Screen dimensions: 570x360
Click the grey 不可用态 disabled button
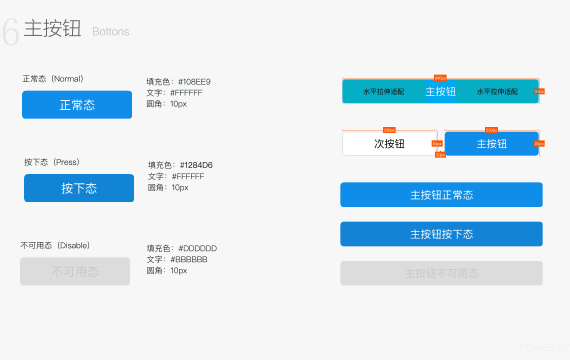(75, 271)
